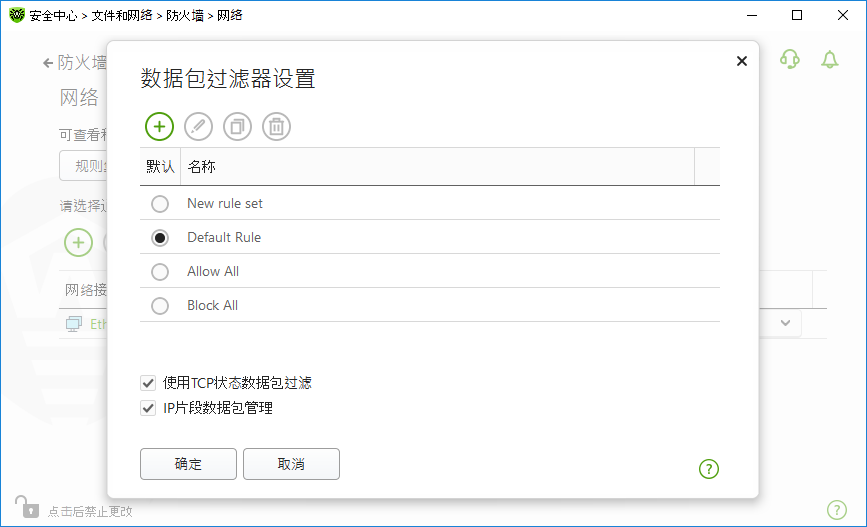
Task: Open the dialog help question mark icon
Action: 709,468
